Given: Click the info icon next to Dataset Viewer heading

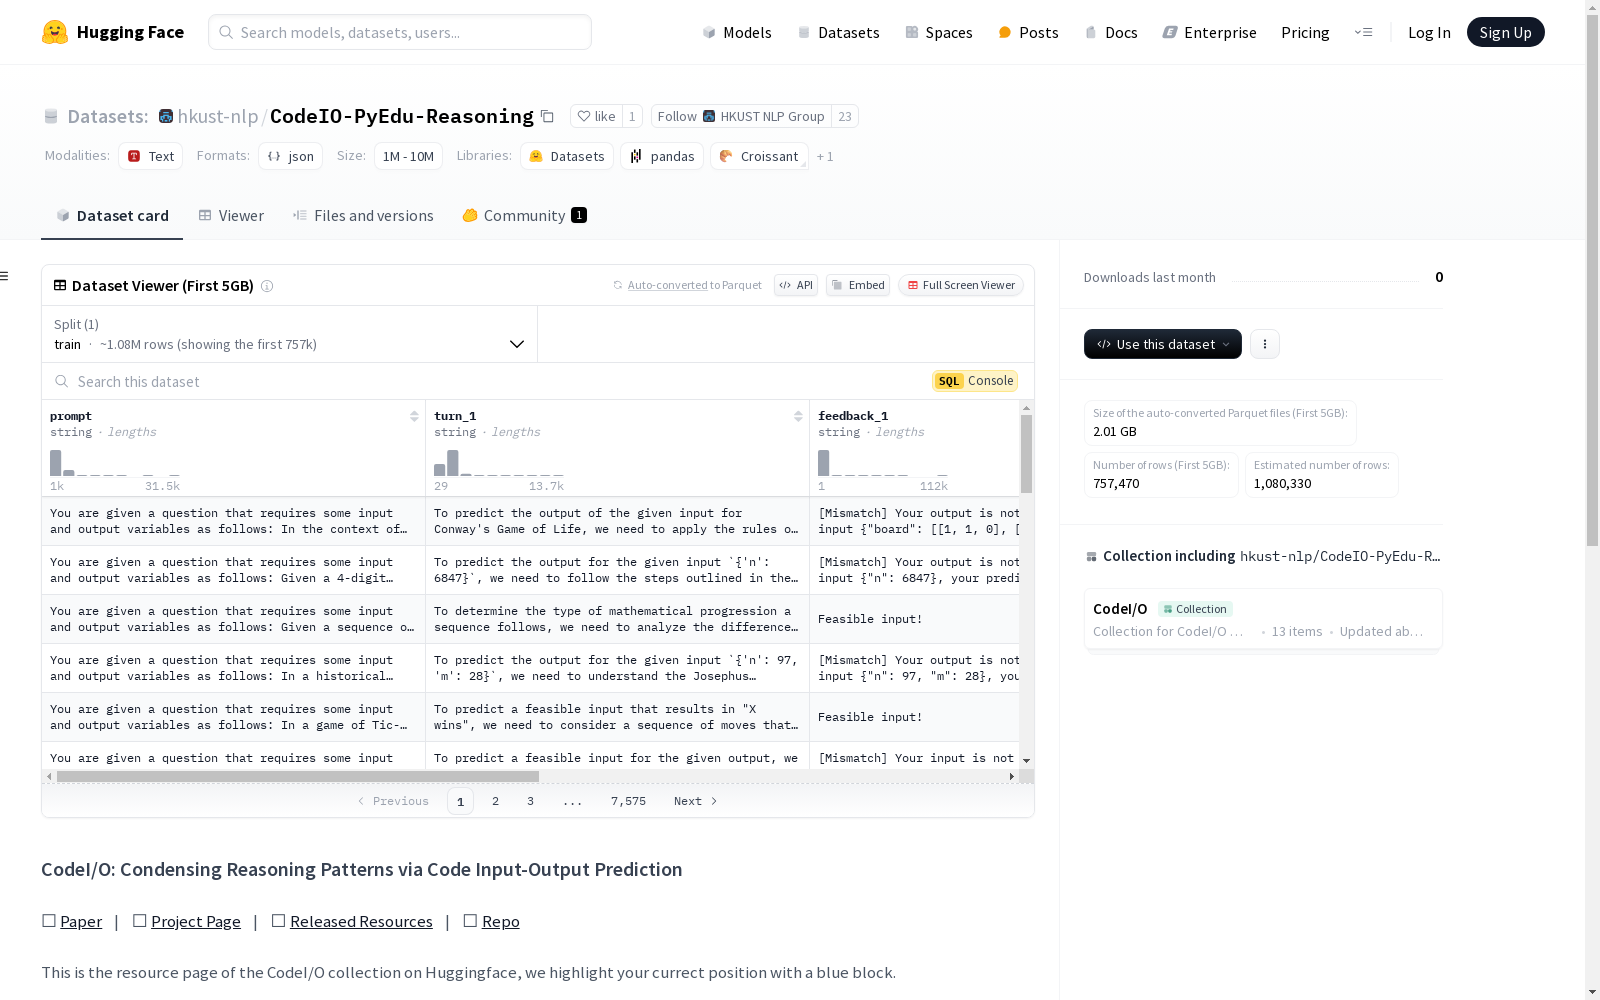Looking at the screenshot, I should pos(267,286).
